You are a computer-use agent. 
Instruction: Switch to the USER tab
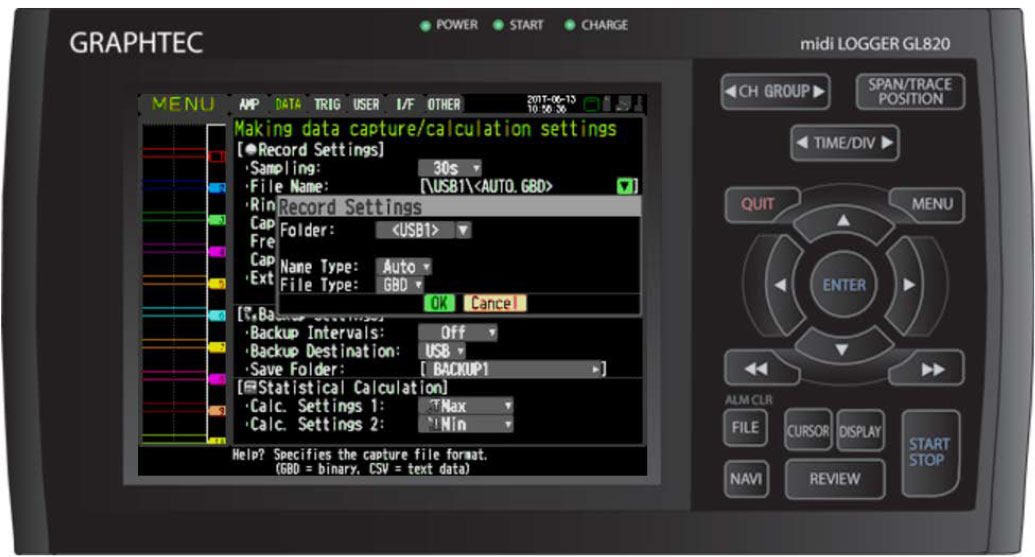[366, 104]
